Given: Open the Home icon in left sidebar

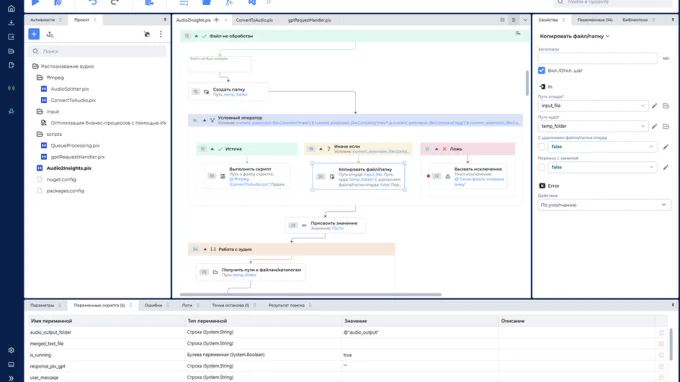Looking at the screenshot, I should click(x=11, y=8).
